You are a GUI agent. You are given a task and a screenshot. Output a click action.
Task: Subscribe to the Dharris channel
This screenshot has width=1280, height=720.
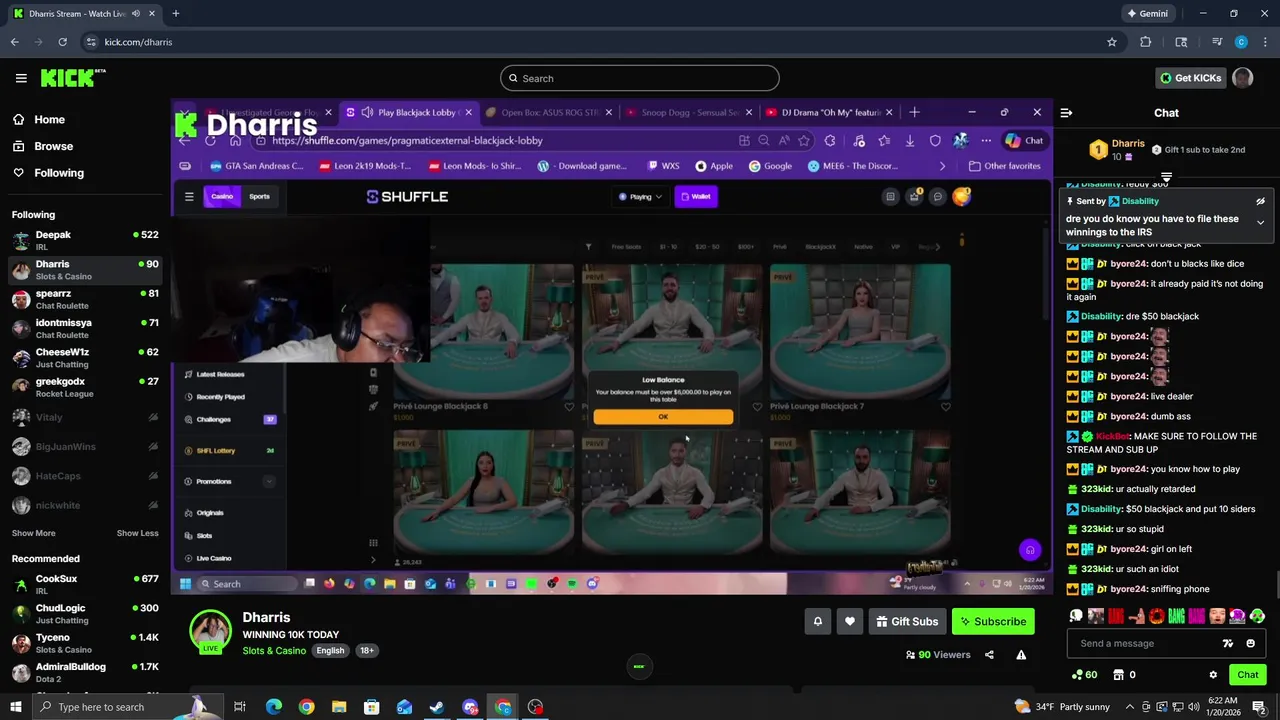pos(993,622)
